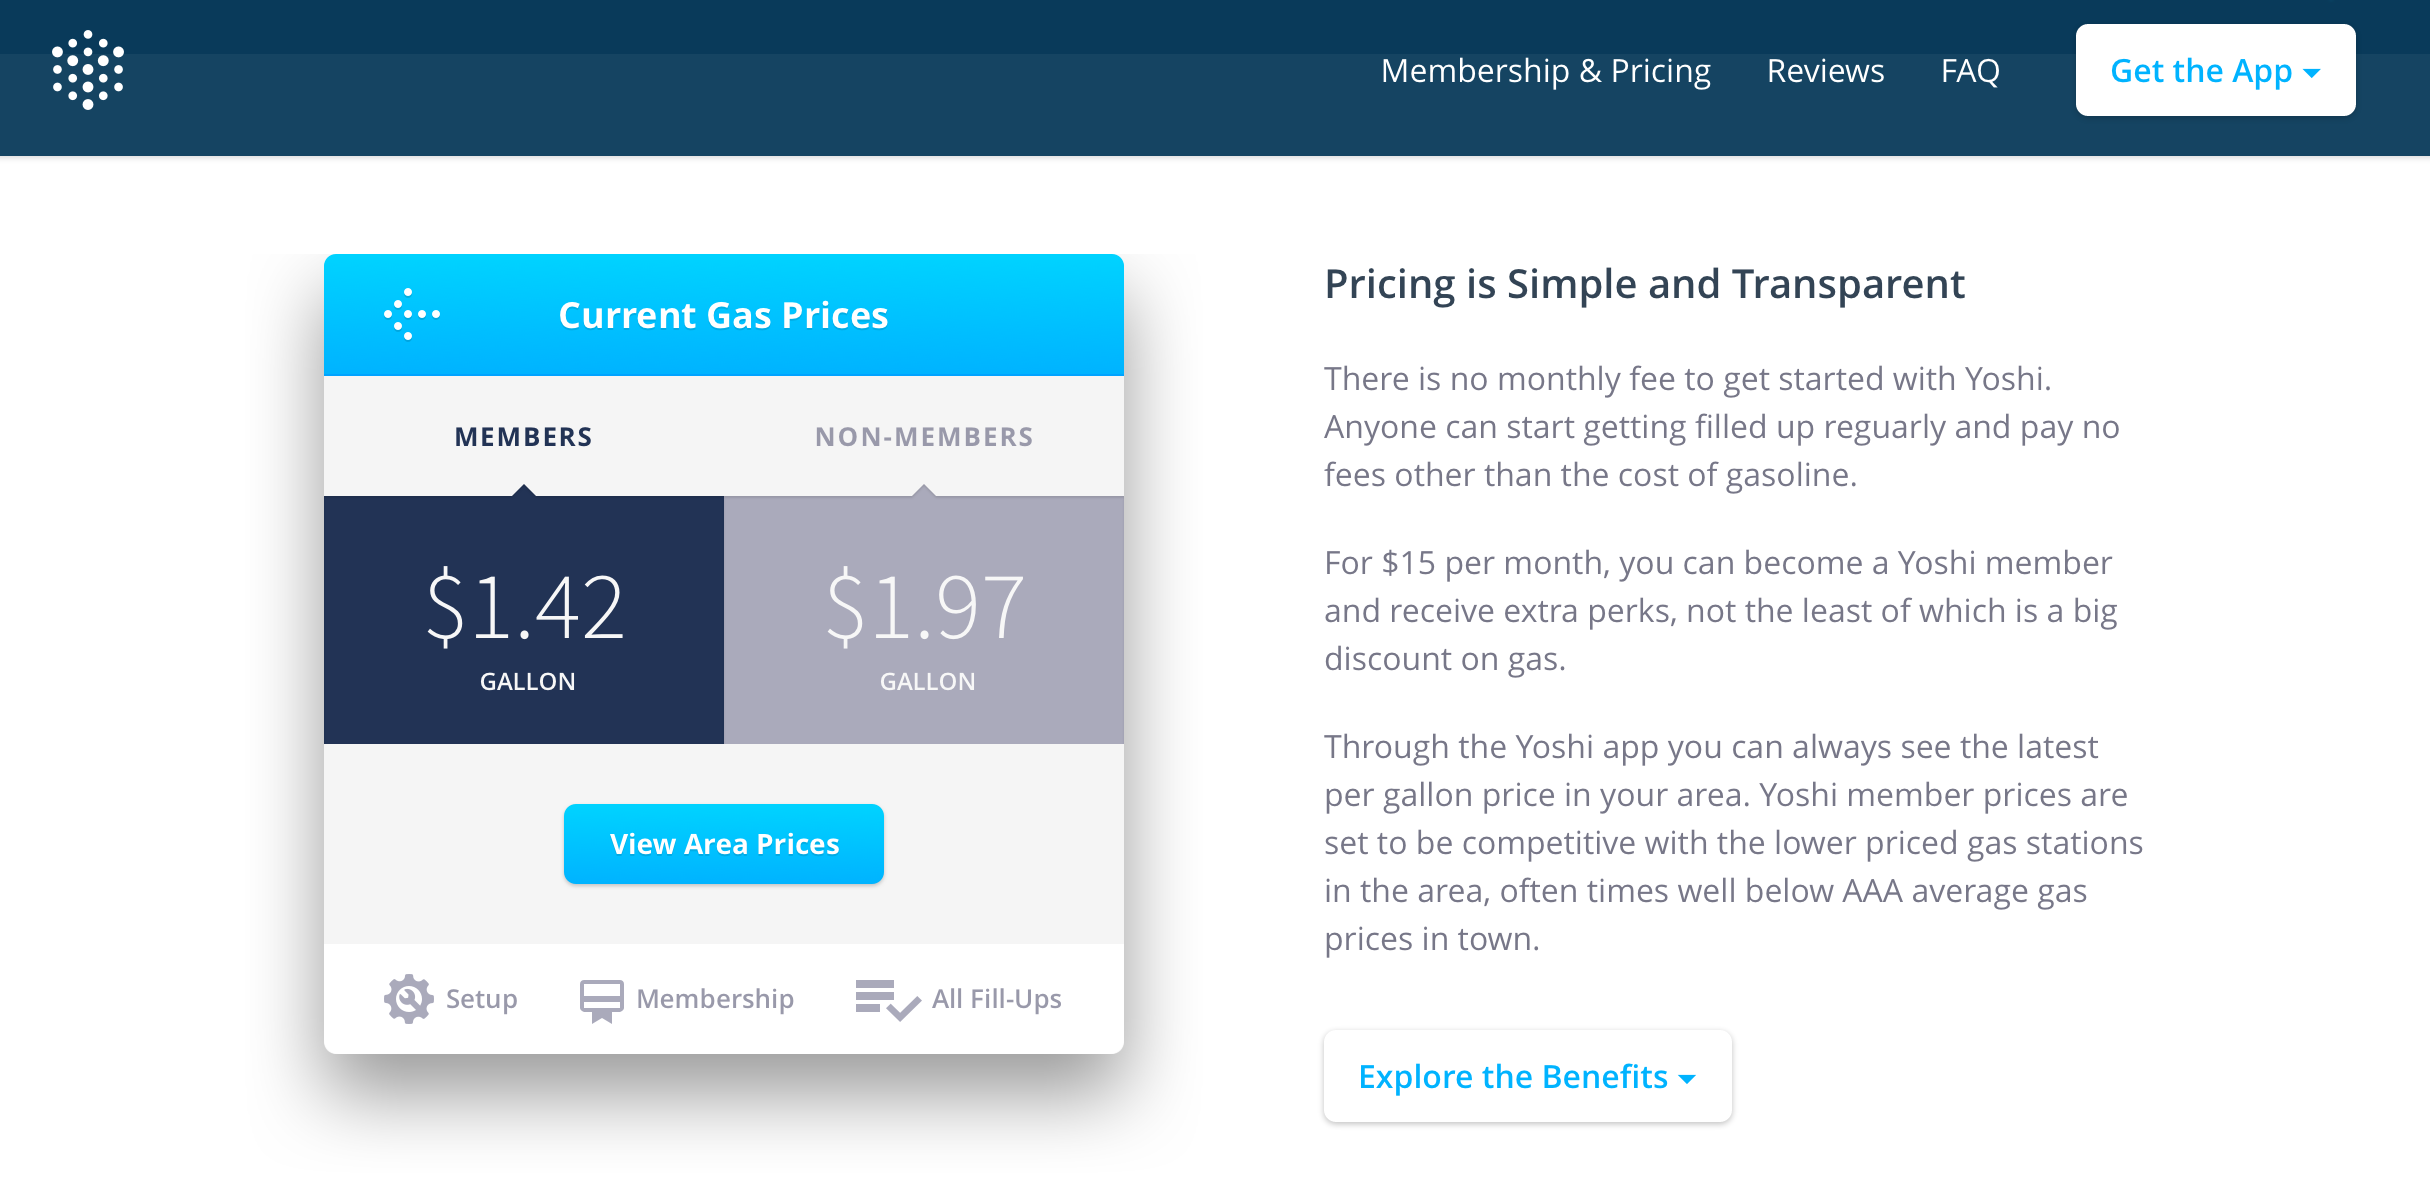Click the Current Gas Prices header title
Viewport: 2430px width, 1200px height.
[723, 316]
